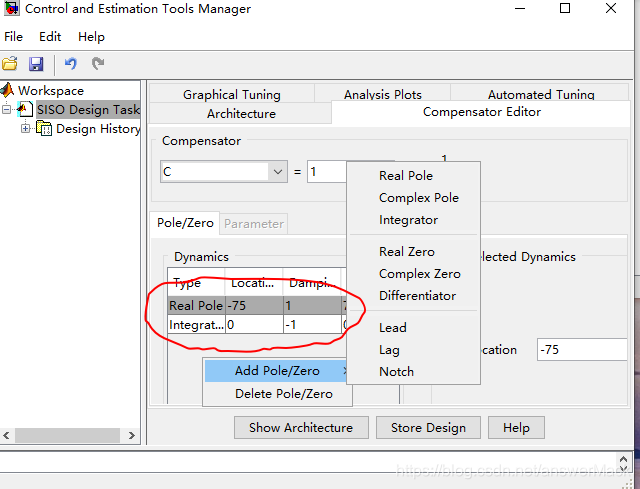The image size is (640, 489).
Task: Click the MATLAB Workspace node icon
Action: pos(7,90)
